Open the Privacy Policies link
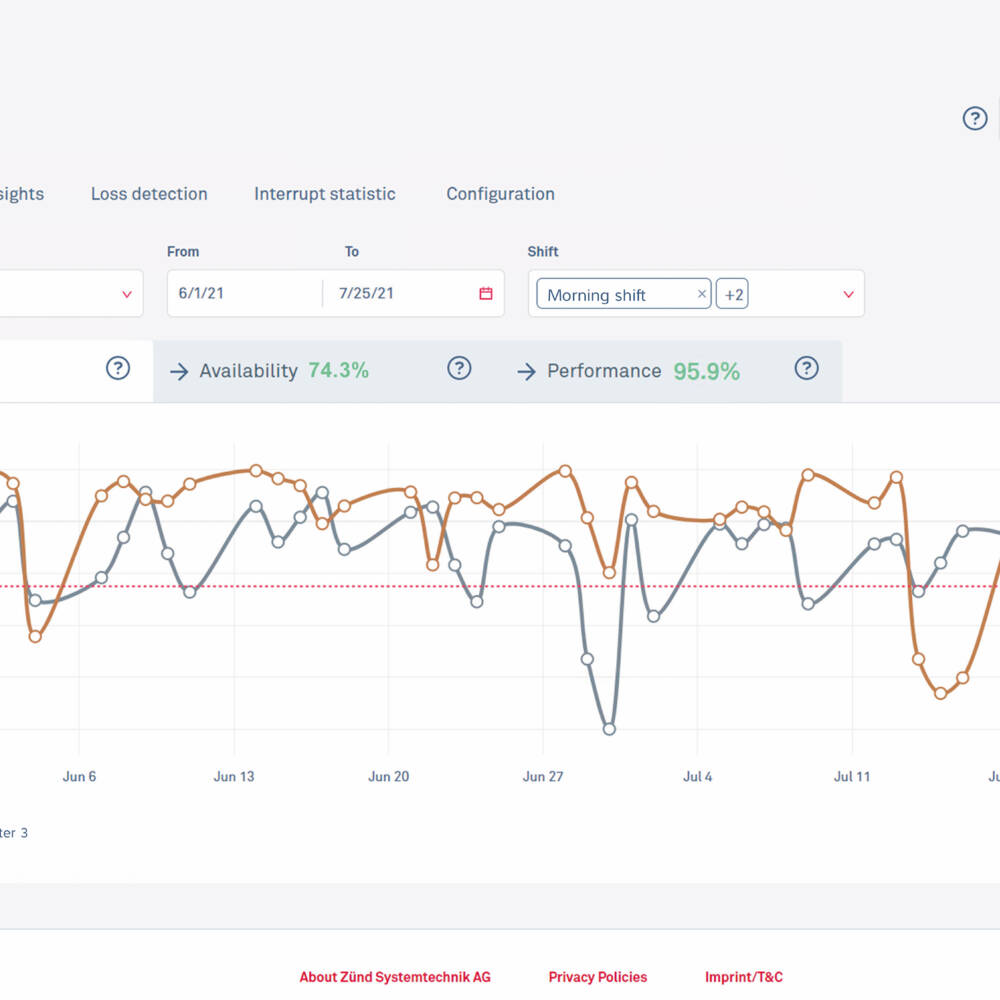 [597, 977]
